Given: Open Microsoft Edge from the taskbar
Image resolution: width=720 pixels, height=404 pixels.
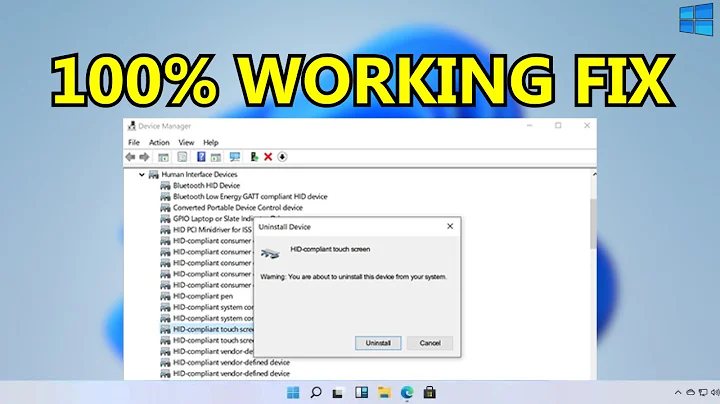Looking at the screenshot, I should [x=407, y=393].
